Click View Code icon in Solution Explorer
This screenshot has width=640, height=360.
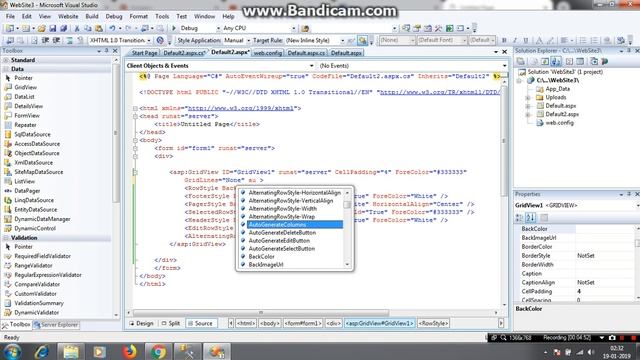(x=569, y=62)
